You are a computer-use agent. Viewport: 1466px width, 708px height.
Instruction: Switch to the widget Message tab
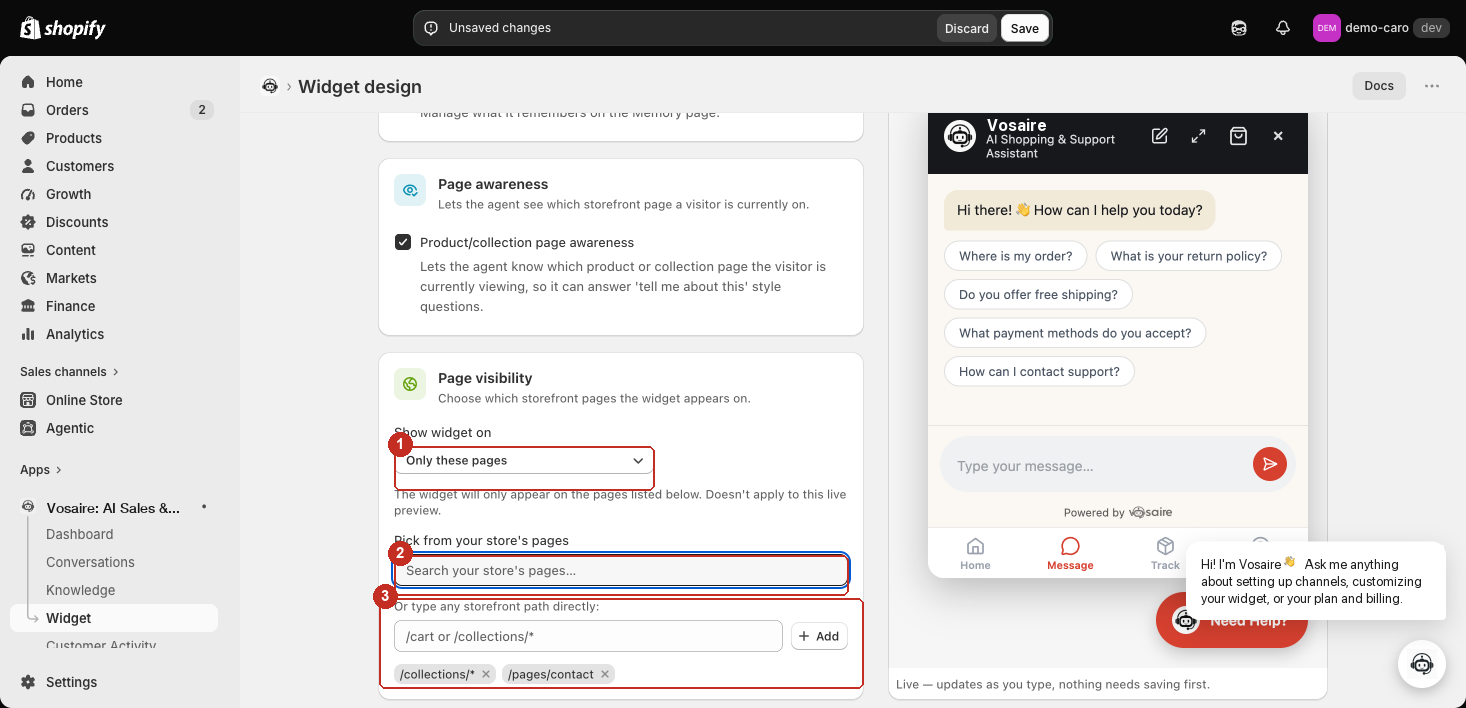[x=1070, y=552]
